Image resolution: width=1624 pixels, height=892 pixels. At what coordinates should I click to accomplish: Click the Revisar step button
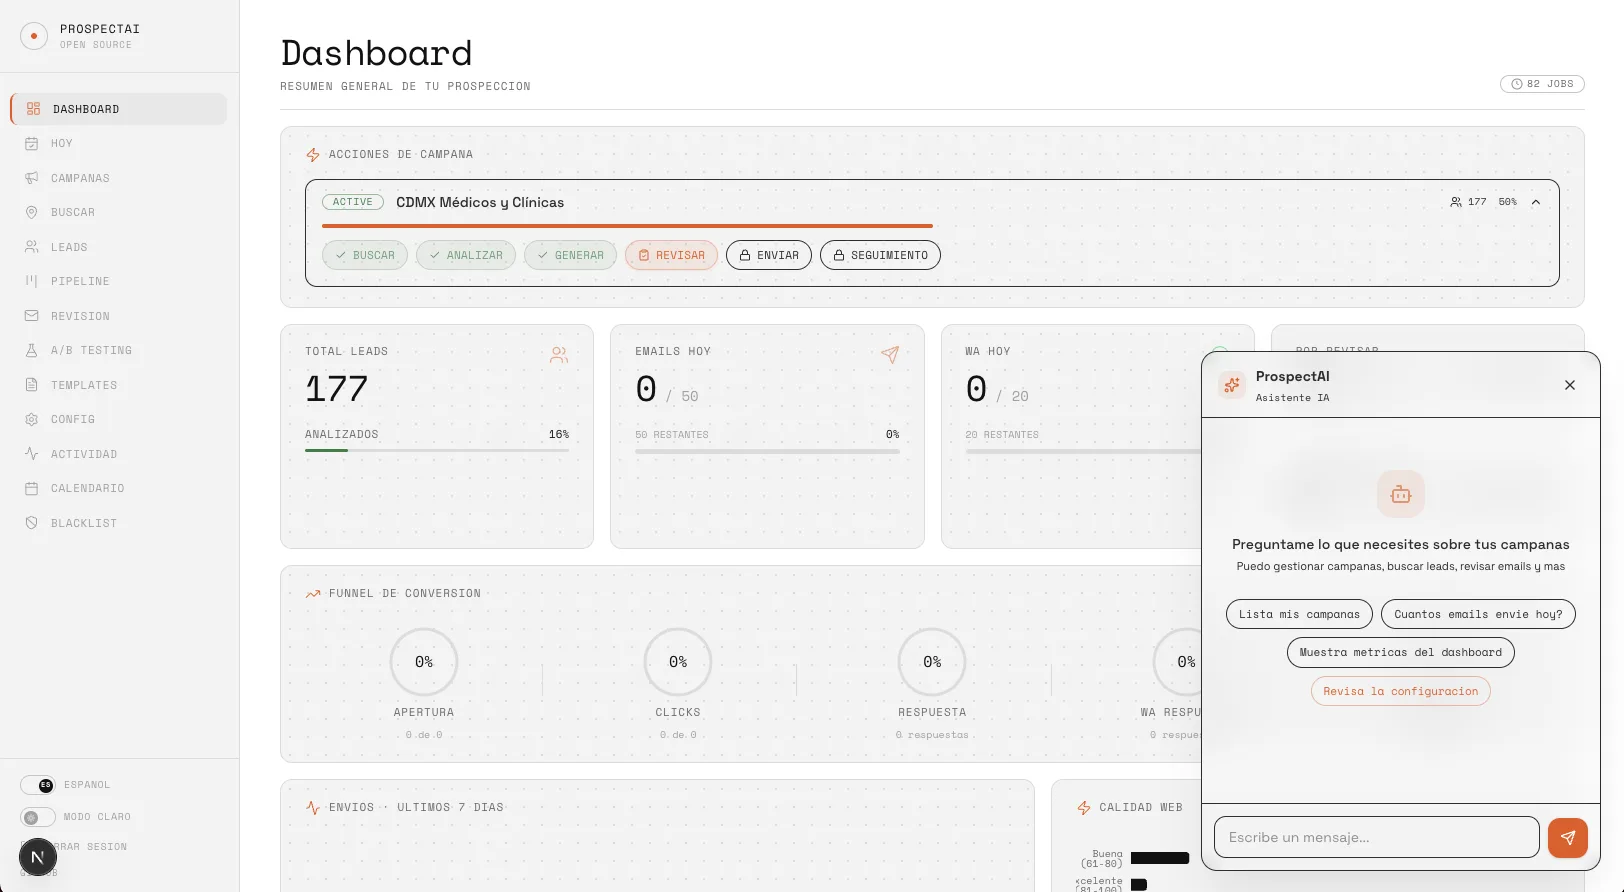(671, 255)
